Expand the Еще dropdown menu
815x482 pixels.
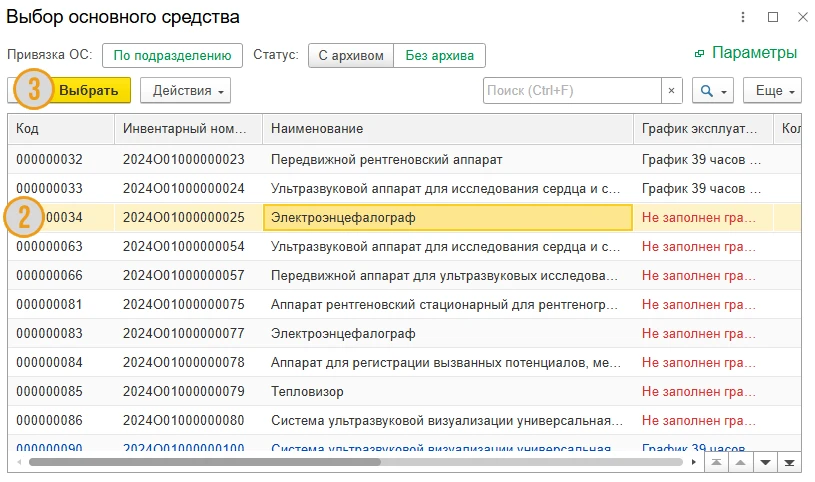click(772, 90)
